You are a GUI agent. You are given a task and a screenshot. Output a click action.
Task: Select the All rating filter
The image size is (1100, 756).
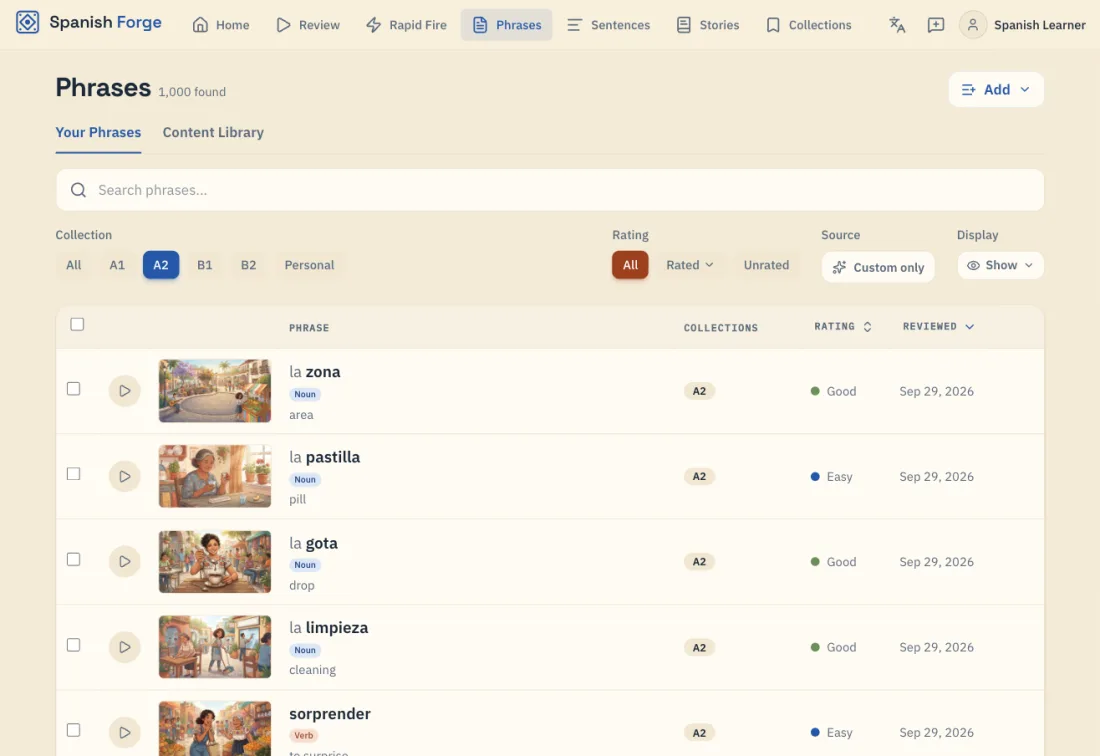[630, 265]
